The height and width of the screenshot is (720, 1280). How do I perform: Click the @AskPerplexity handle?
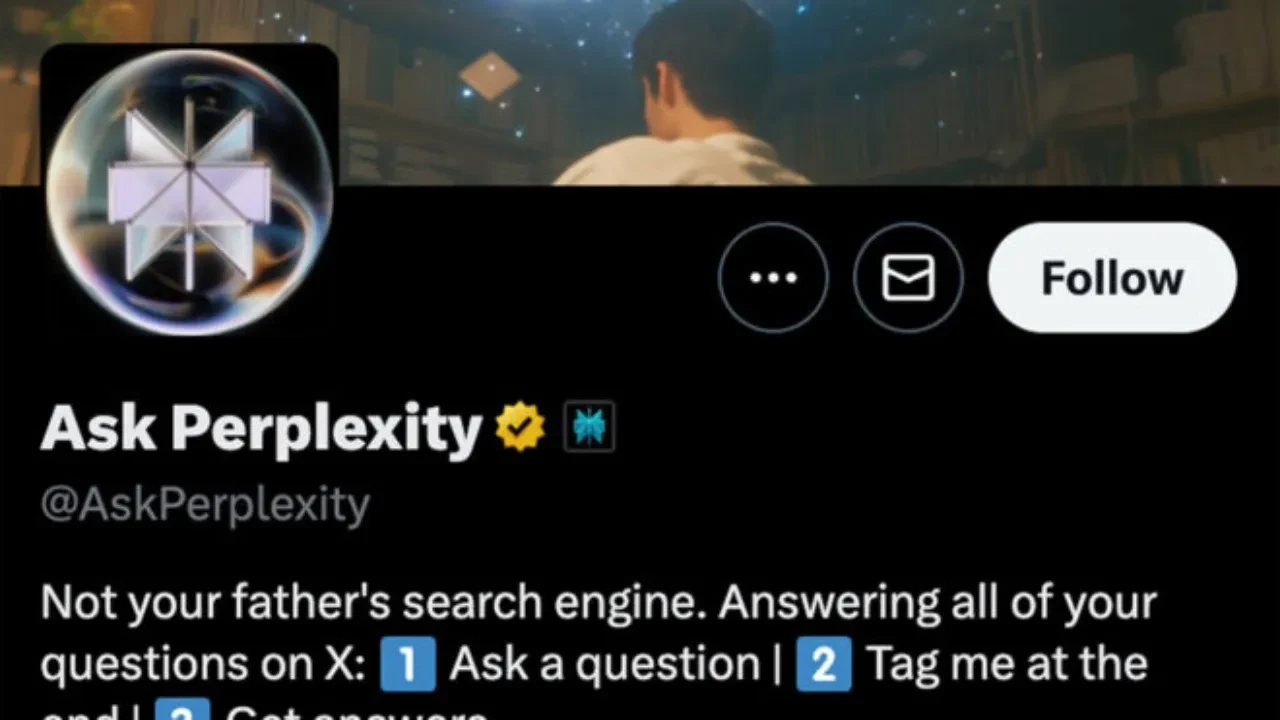(205, 506)
